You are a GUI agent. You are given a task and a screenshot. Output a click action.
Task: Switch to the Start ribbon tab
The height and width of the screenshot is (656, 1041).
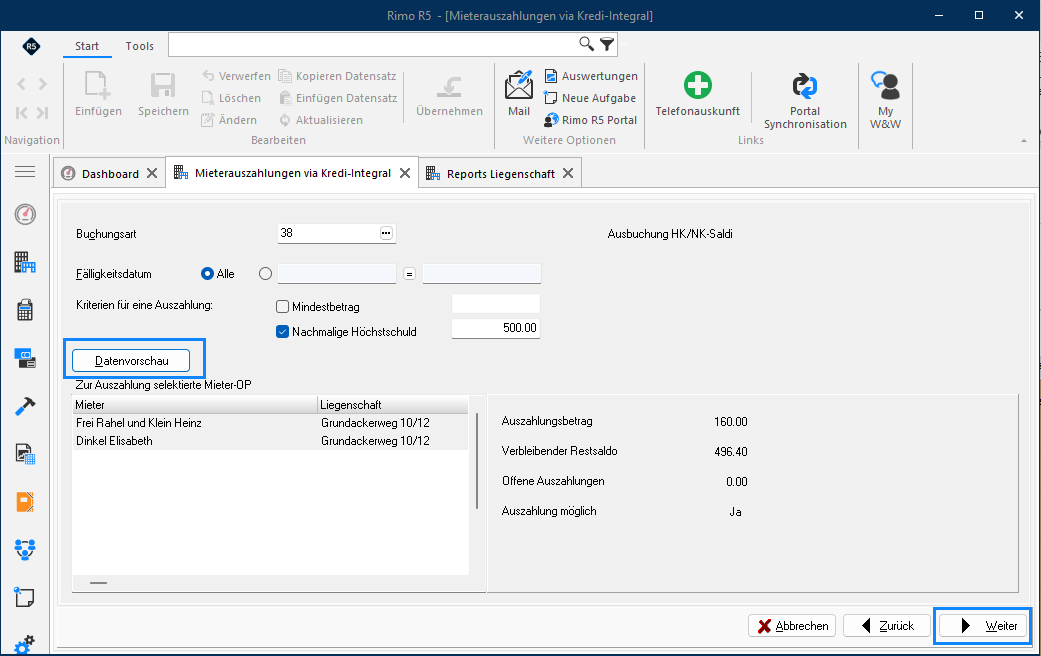tap(87, 46)
